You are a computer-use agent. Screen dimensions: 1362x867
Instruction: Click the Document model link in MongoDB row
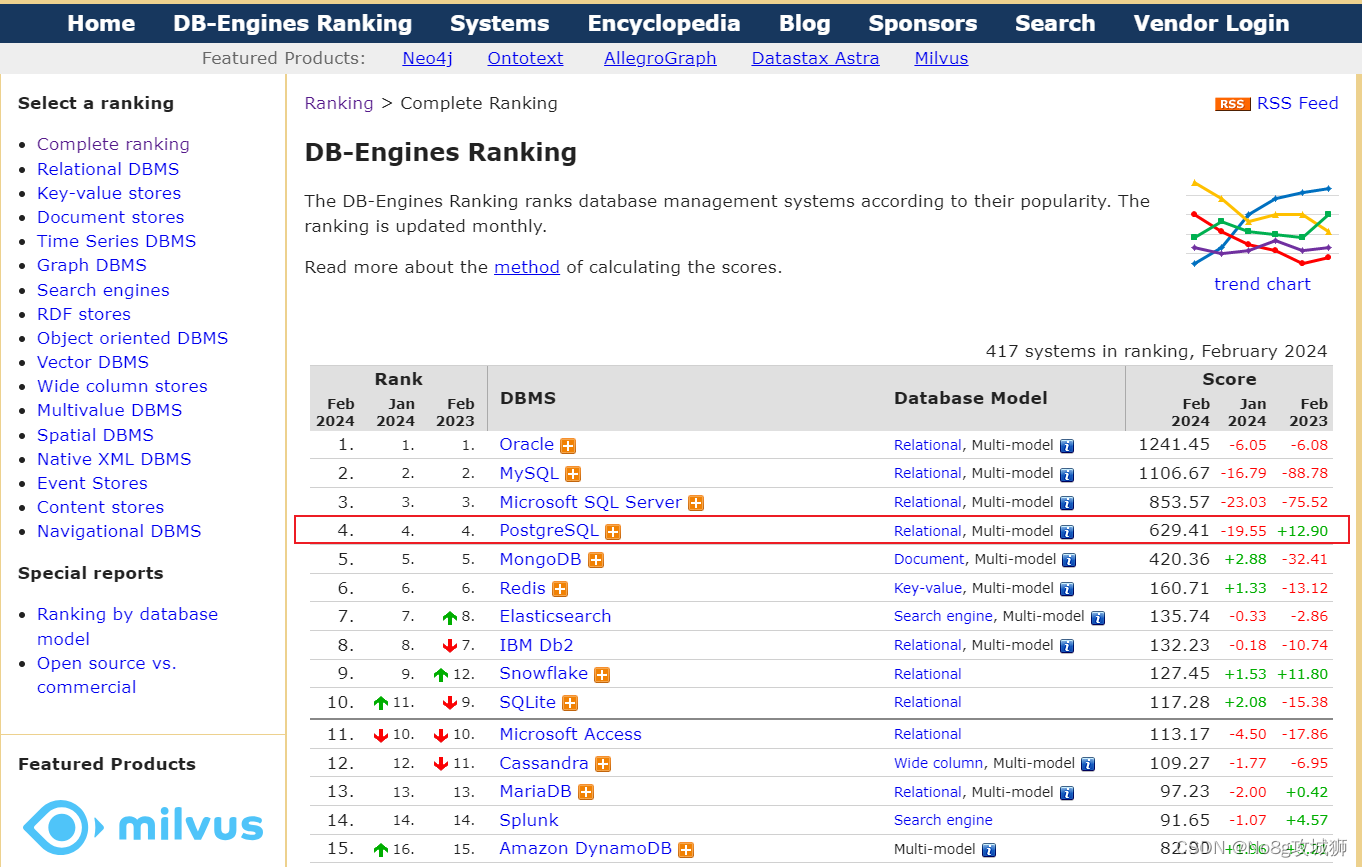[x=929, y=559]
